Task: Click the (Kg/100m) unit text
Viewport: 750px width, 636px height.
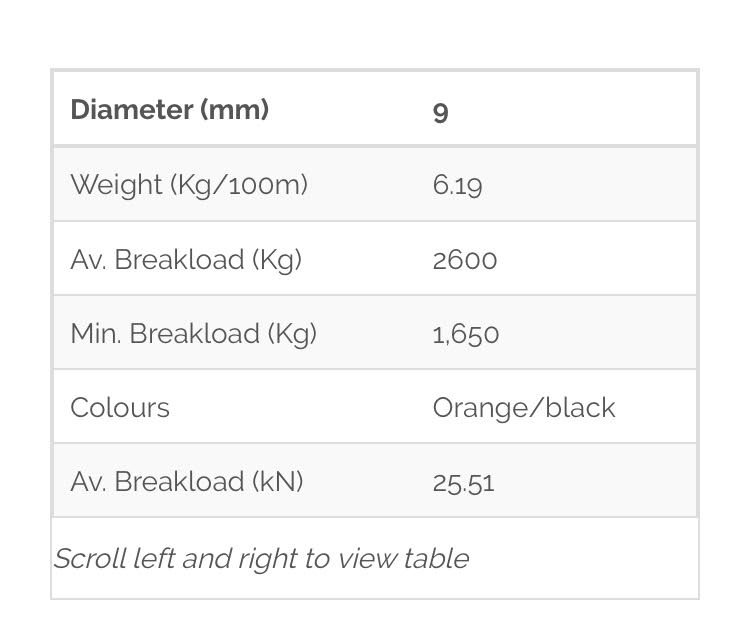Action: (239, 185)
